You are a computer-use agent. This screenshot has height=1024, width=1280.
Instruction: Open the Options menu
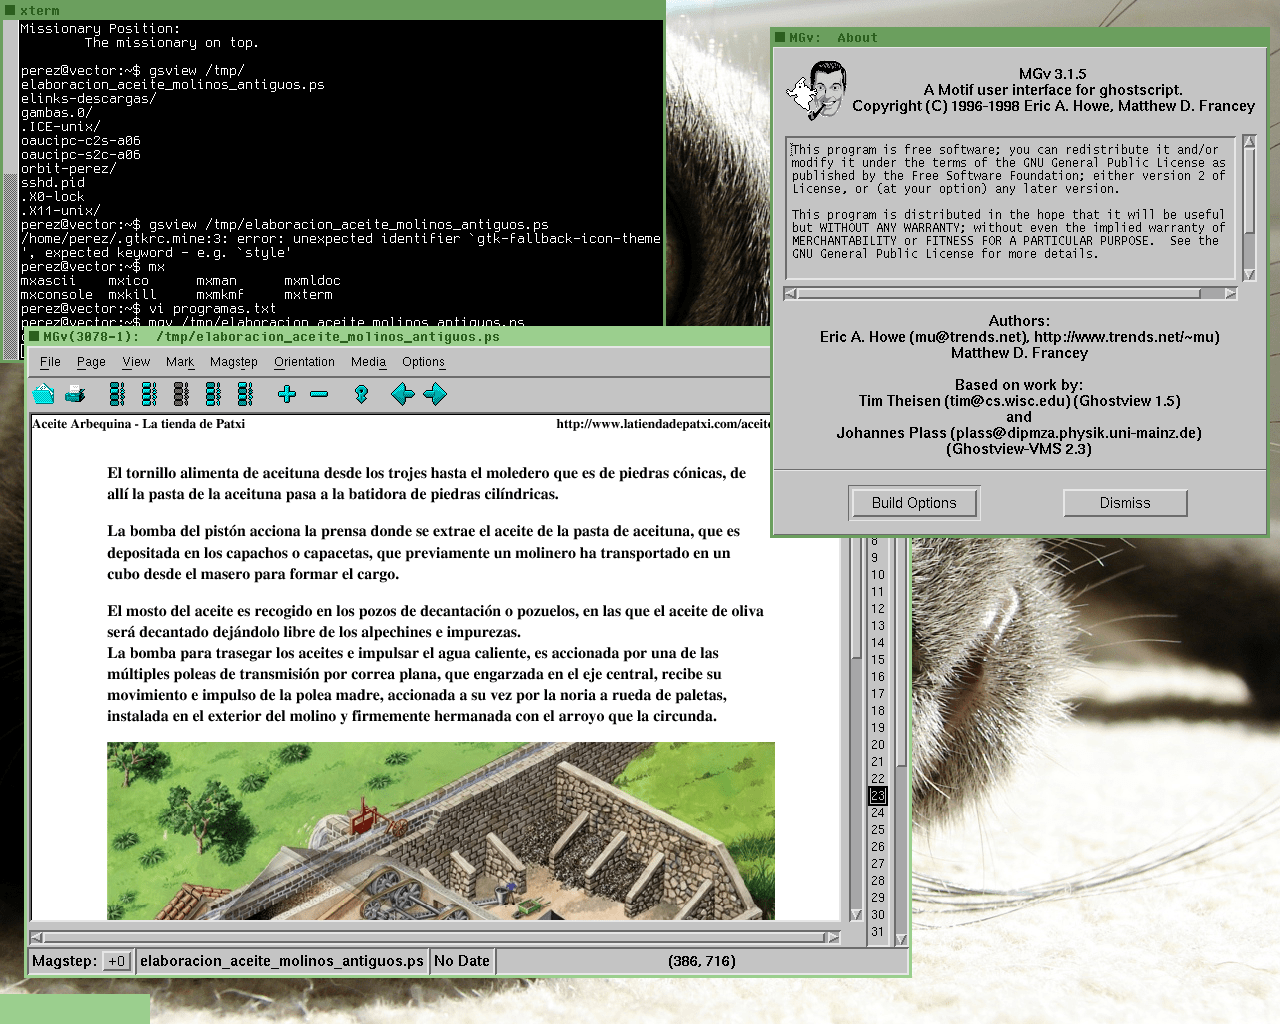coord(423,362)
